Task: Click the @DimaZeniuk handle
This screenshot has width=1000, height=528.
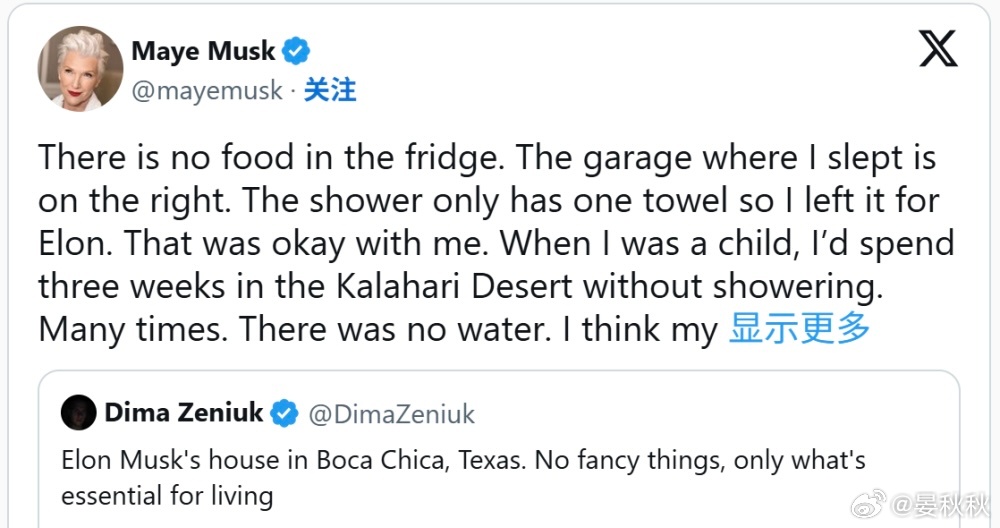Action: [392, 413]
